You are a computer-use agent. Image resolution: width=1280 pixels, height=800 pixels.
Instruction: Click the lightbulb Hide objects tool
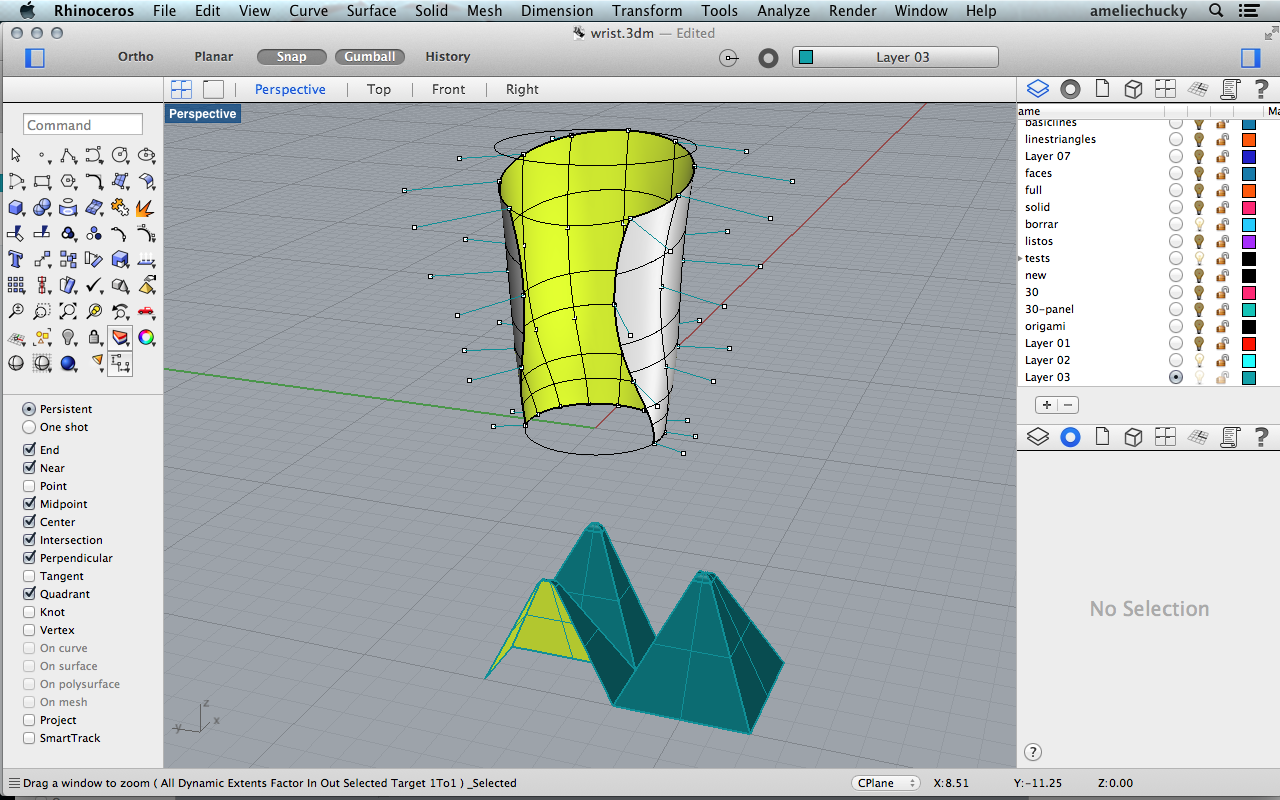68,338
